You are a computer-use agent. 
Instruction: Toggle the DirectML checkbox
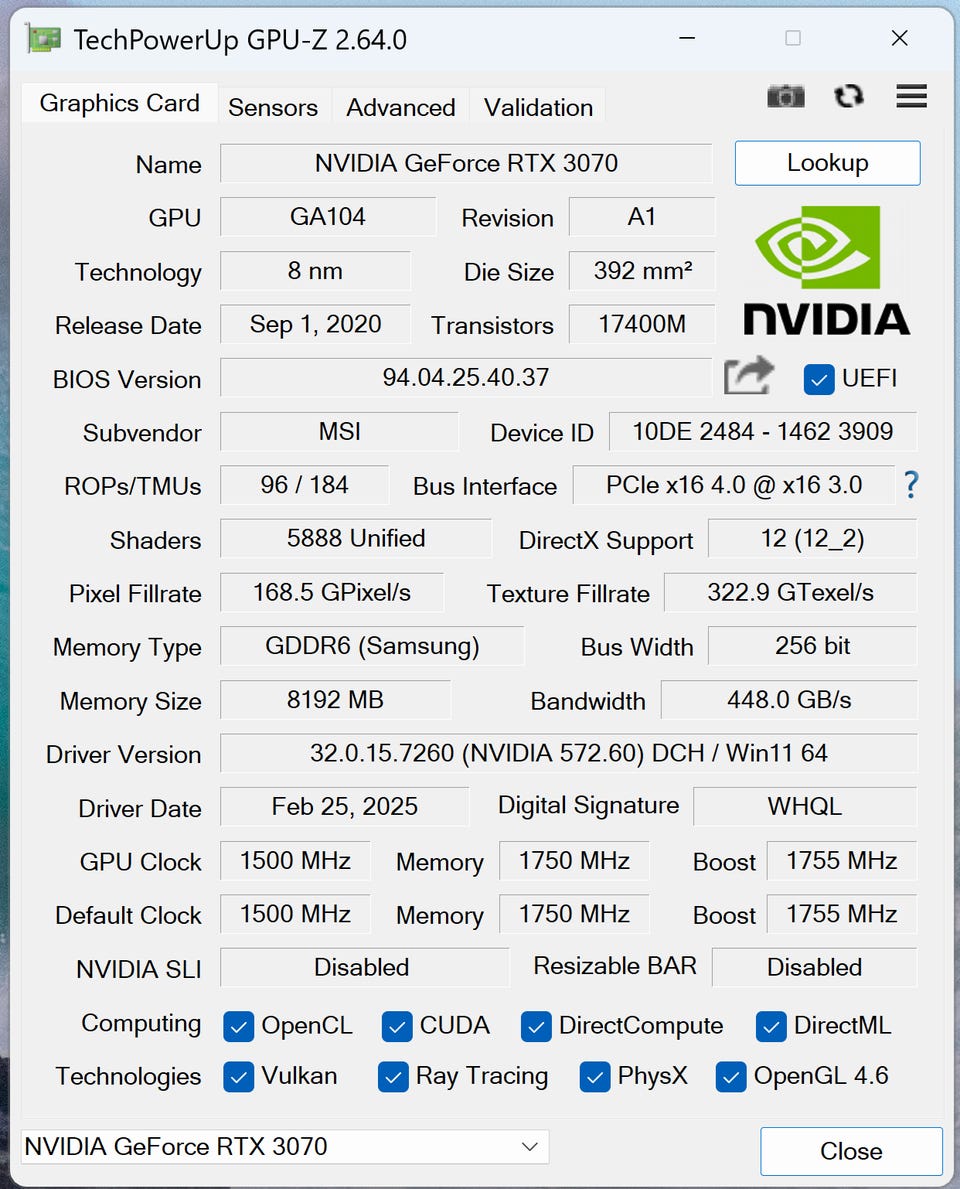coord(771,1026)
